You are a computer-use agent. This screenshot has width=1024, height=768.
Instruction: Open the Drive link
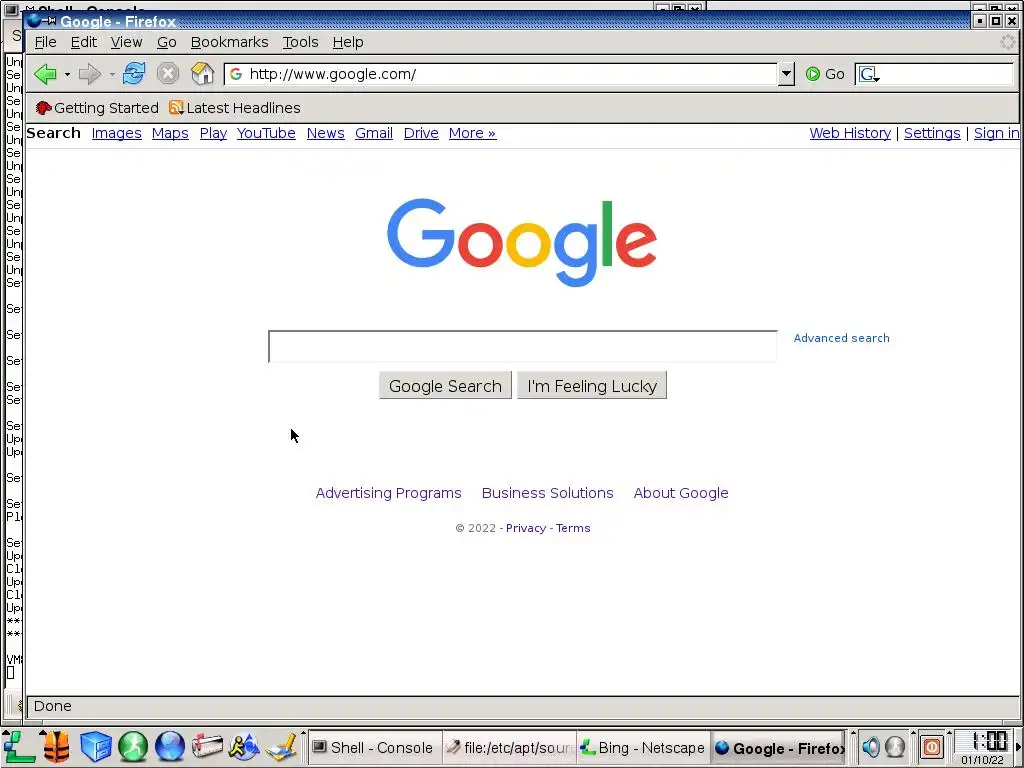coord(421,133)
